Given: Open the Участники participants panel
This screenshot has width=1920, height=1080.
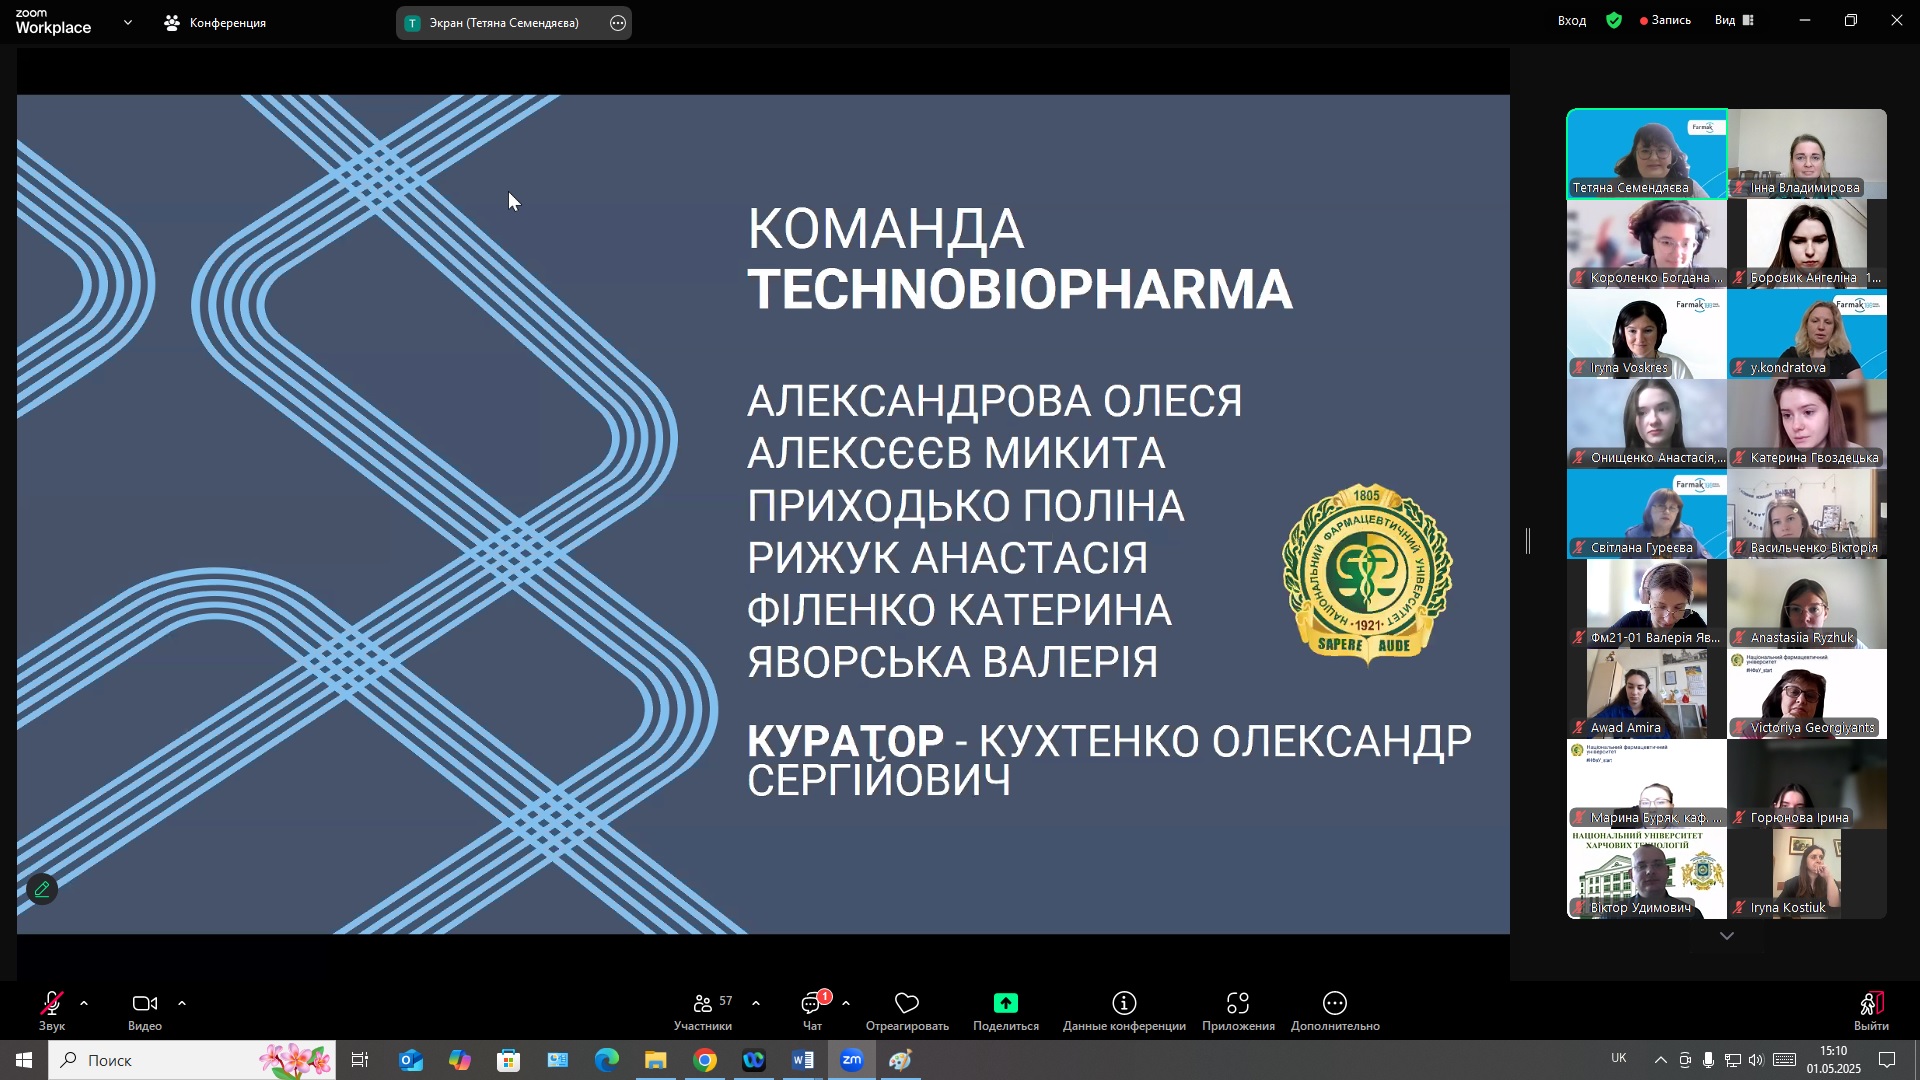Looking at the screenshot, I should [x=704, y=1011].
